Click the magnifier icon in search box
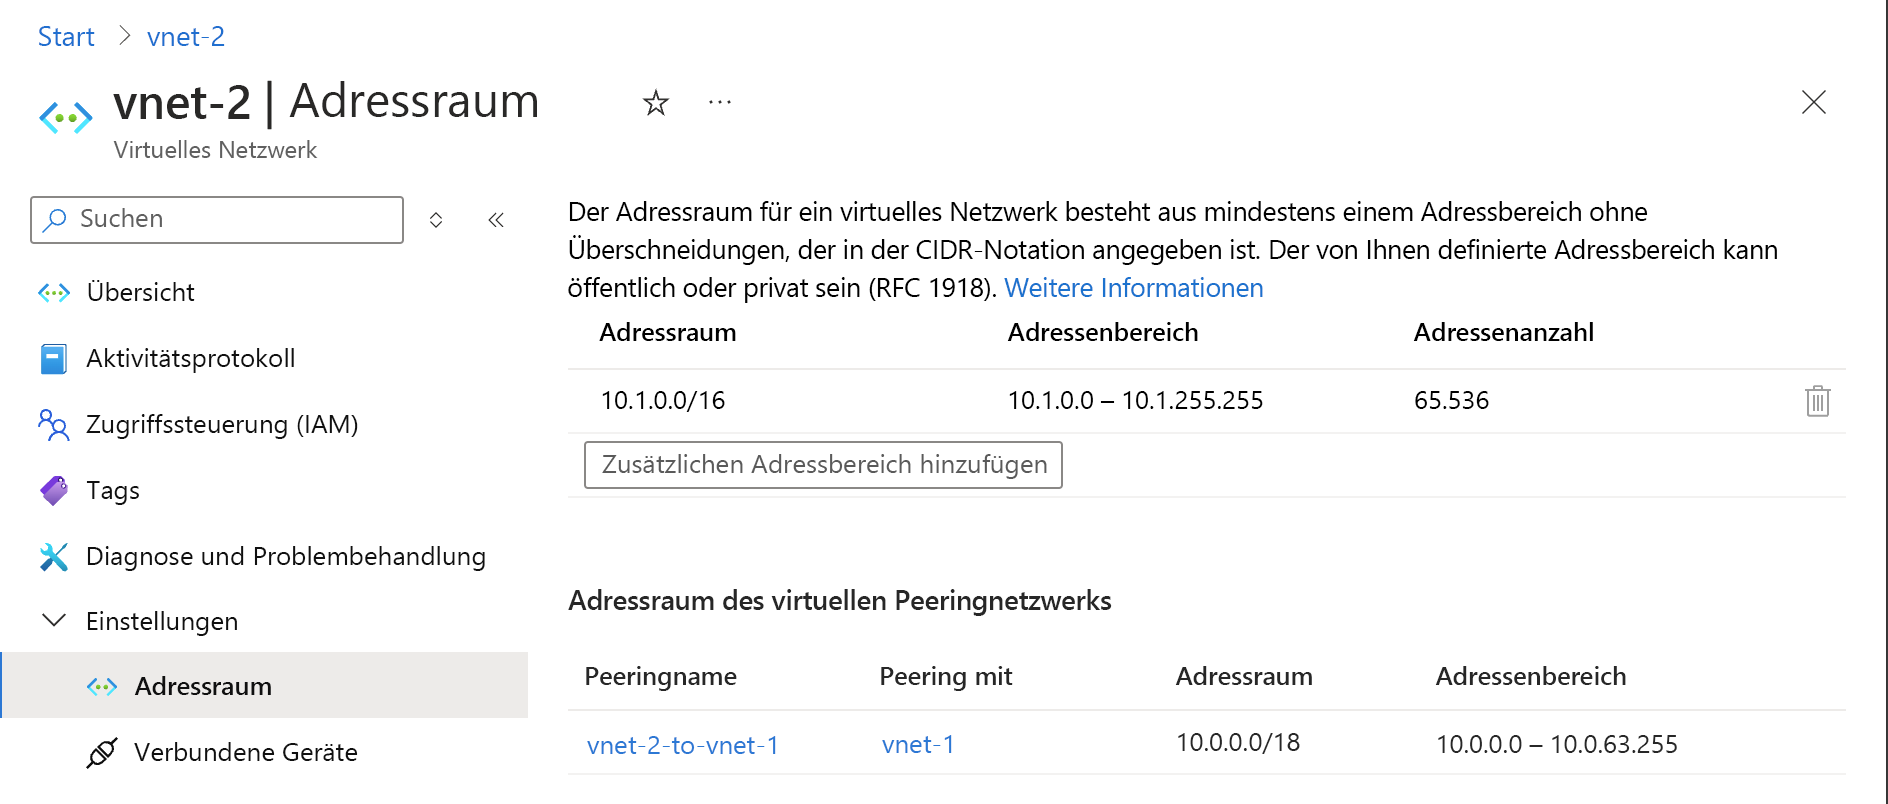The image size is (1888, 804). tap(56, 219)
